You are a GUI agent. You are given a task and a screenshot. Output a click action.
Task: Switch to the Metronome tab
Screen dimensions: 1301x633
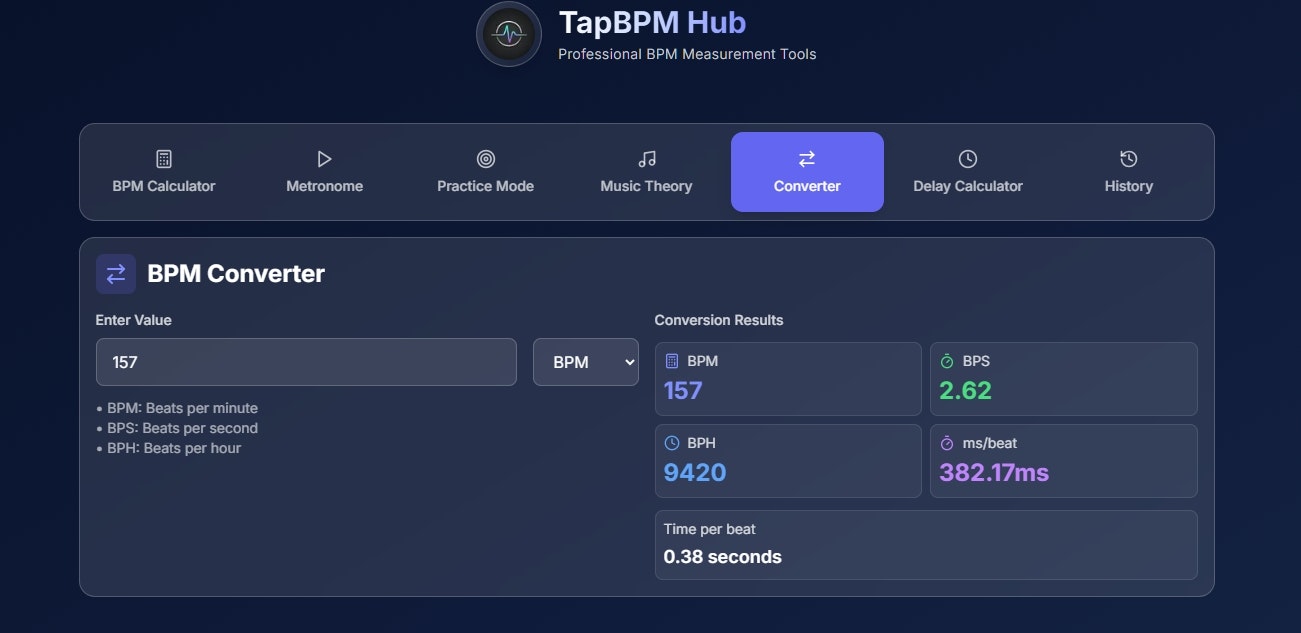point(324,172)
